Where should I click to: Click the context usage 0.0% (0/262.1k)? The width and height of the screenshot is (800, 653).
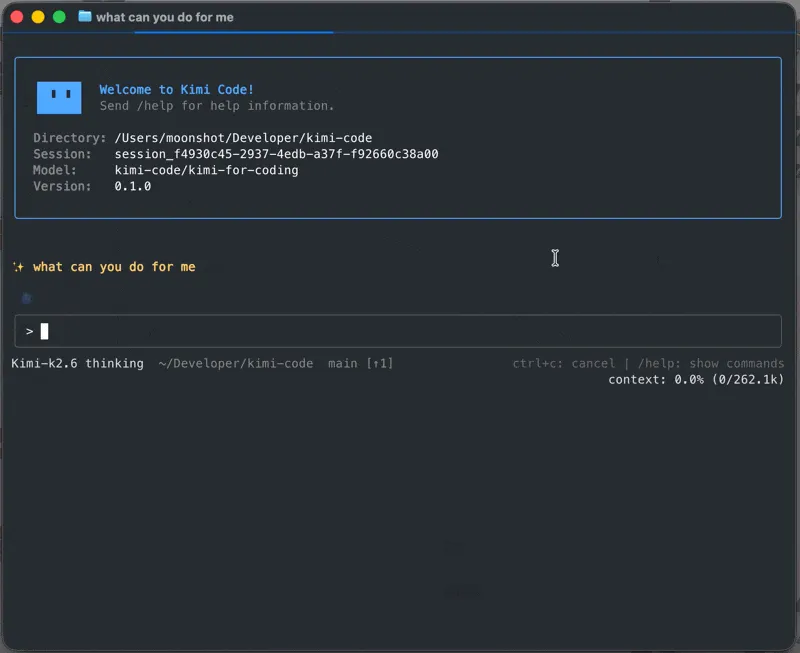click(696, 380)
